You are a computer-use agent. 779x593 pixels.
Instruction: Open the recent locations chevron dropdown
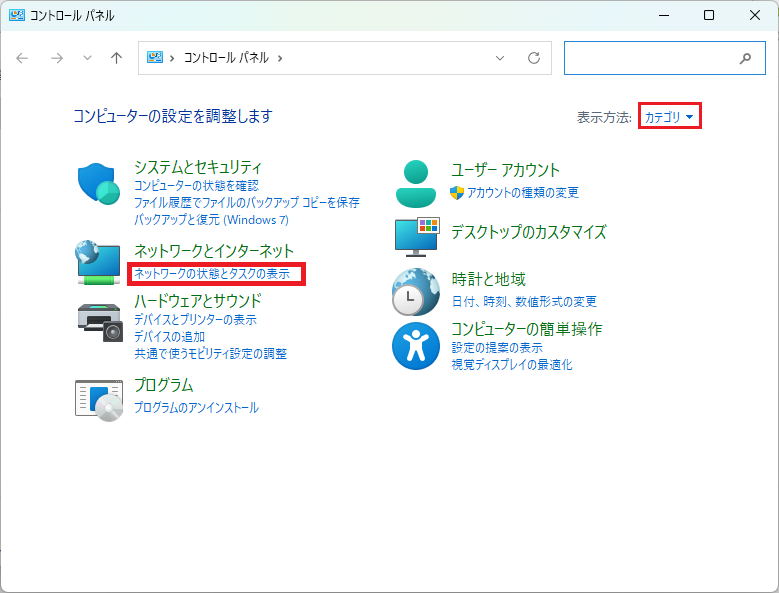tap(87, 58)
